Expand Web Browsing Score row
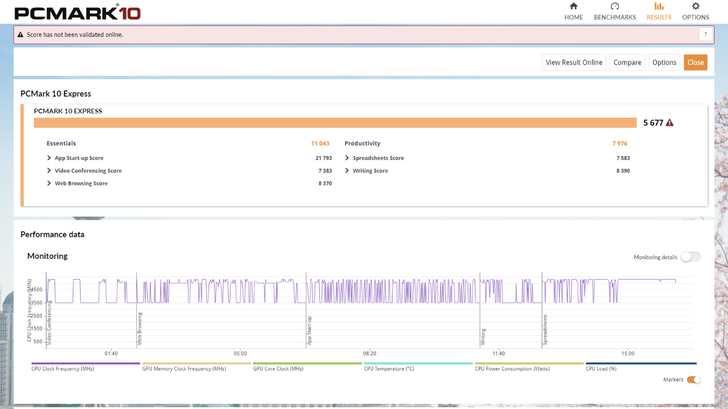The width and height of the screenshot is (728, 409). tap(49, 183)
